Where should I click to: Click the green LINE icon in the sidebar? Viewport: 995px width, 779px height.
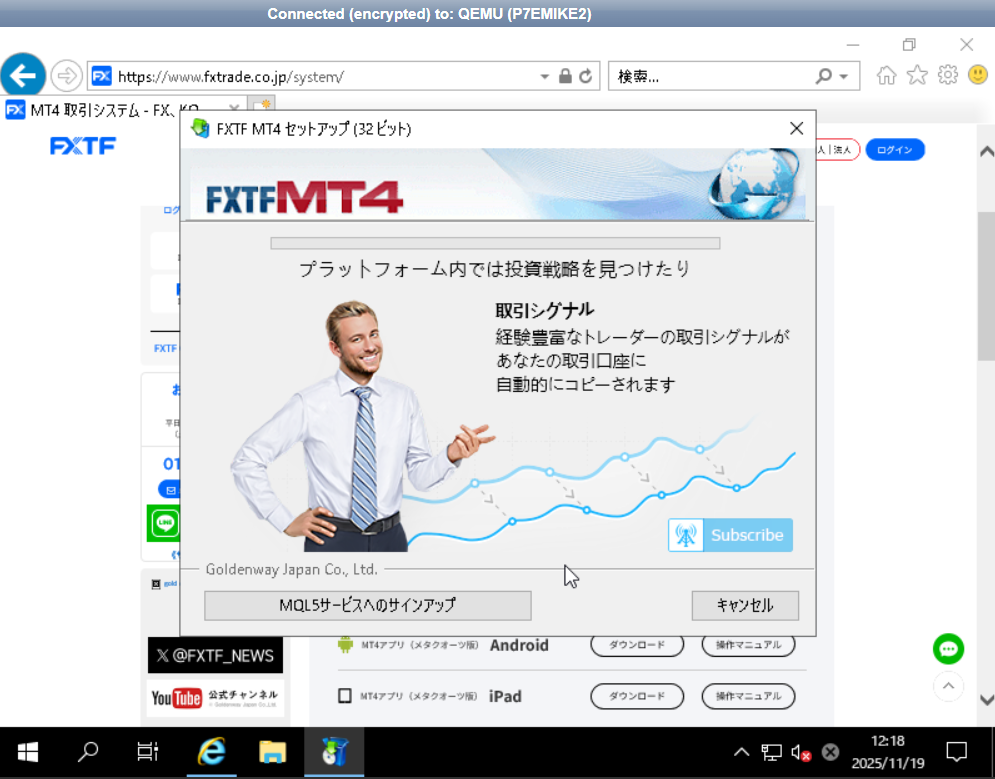click(163, 522)
